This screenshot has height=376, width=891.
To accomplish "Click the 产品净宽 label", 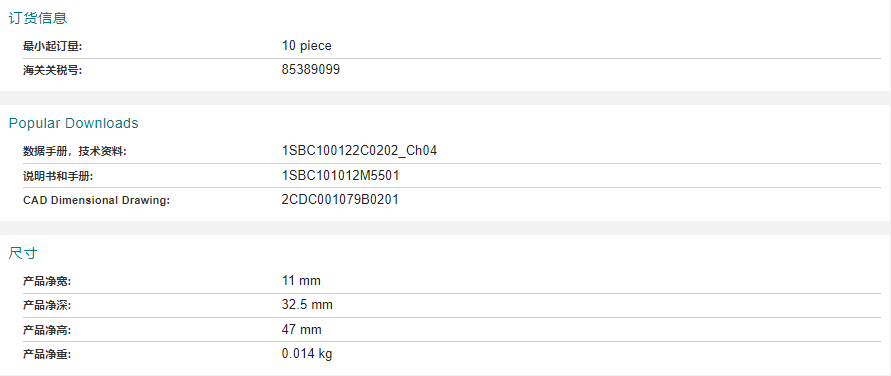I will tap(47, 281).
